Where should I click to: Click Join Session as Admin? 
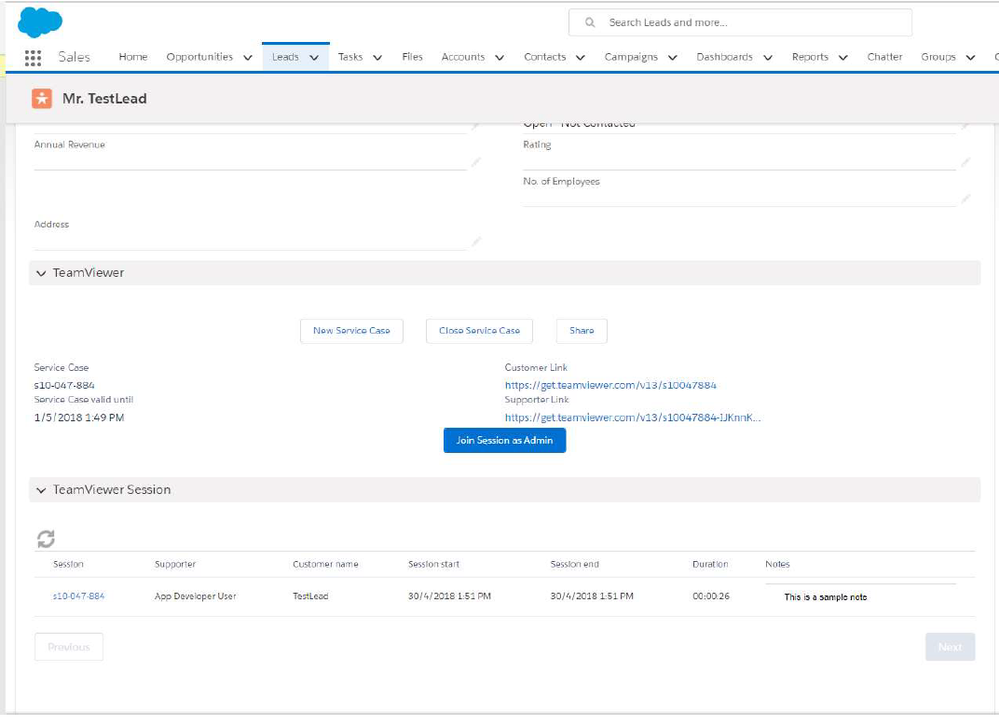(505, 440)
